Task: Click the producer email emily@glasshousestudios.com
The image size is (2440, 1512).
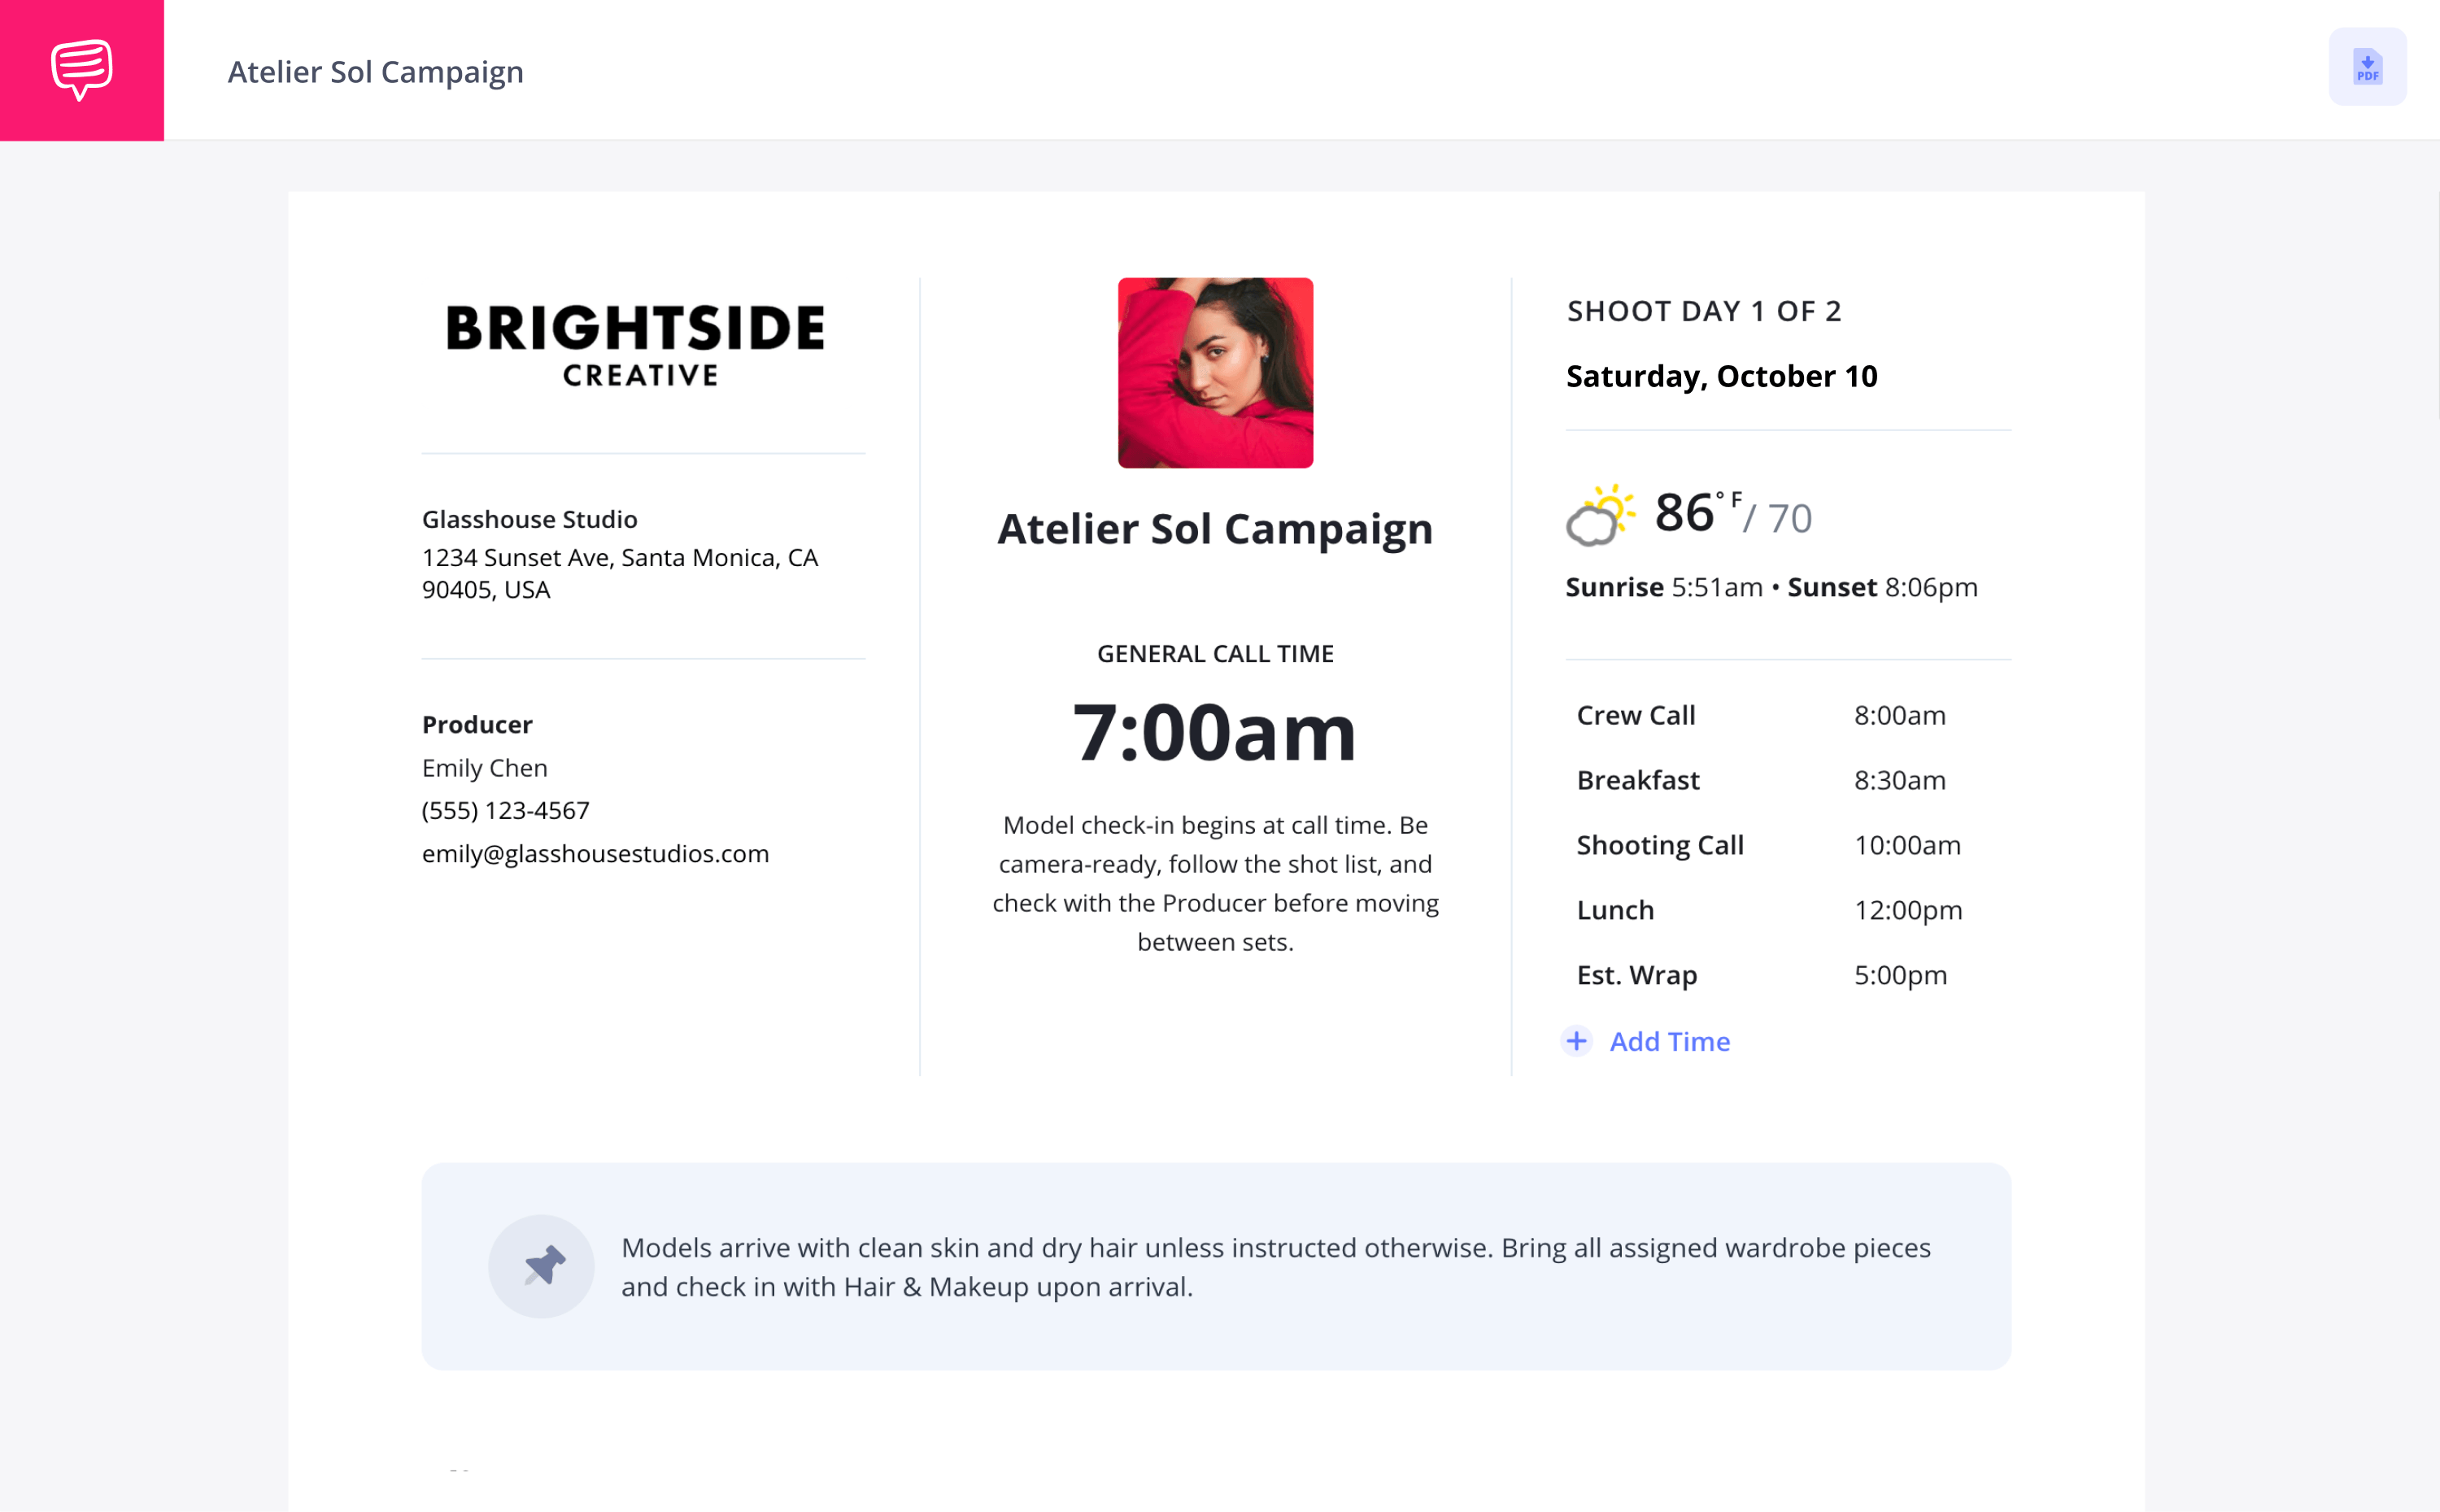Action: coord(595,853)
